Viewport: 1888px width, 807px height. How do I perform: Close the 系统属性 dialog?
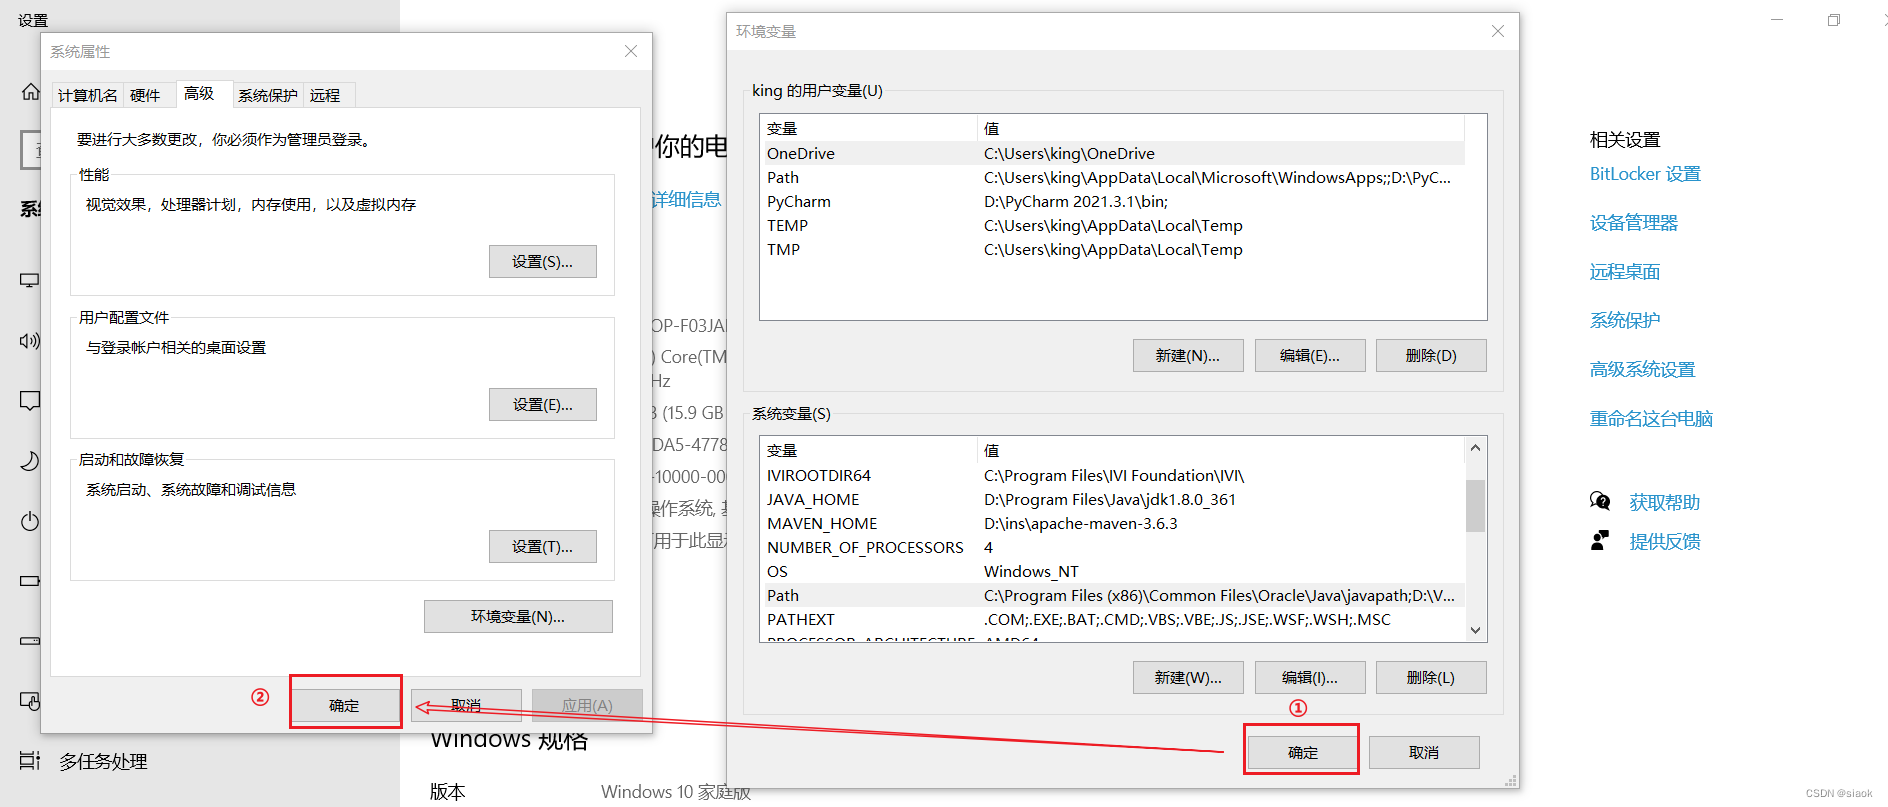coord(631,51)
